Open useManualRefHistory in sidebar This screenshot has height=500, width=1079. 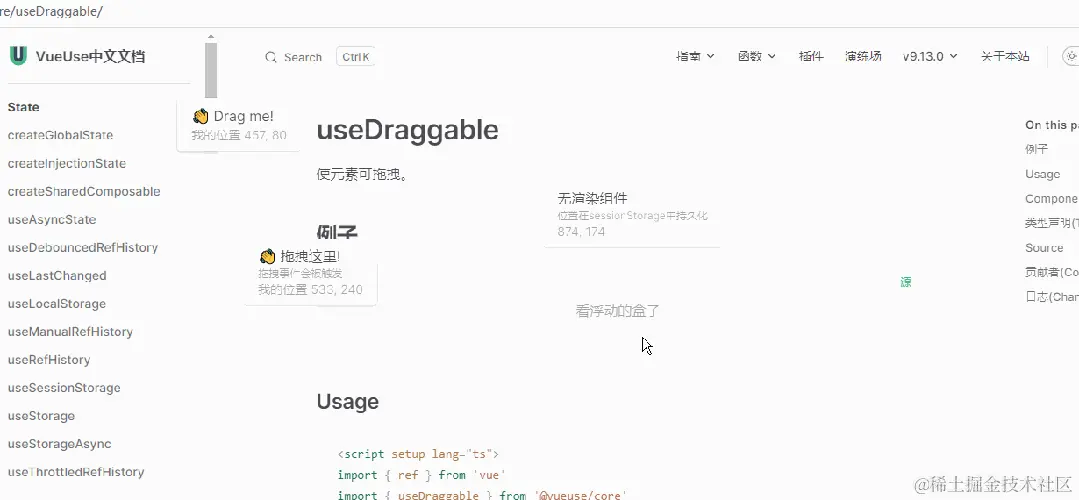(70, 331)
